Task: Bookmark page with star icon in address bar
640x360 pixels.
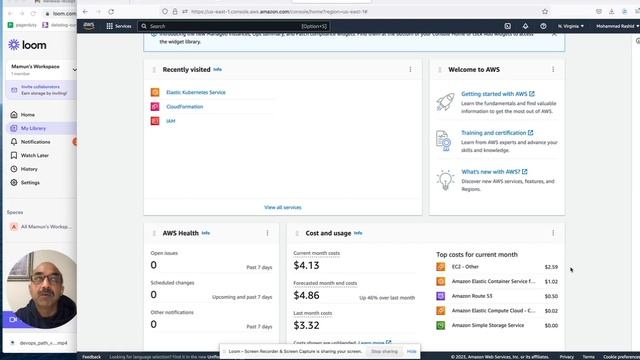Action: (x=544, y=12)
